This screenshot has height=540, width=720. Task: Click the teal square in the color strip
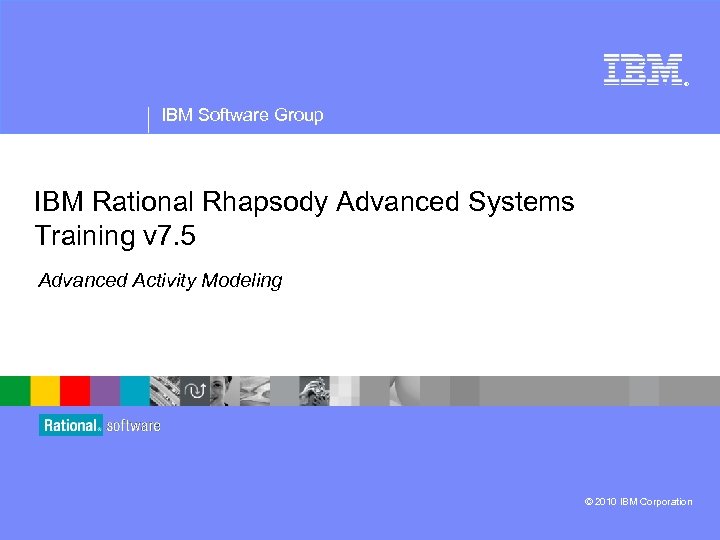pos(135,391)
